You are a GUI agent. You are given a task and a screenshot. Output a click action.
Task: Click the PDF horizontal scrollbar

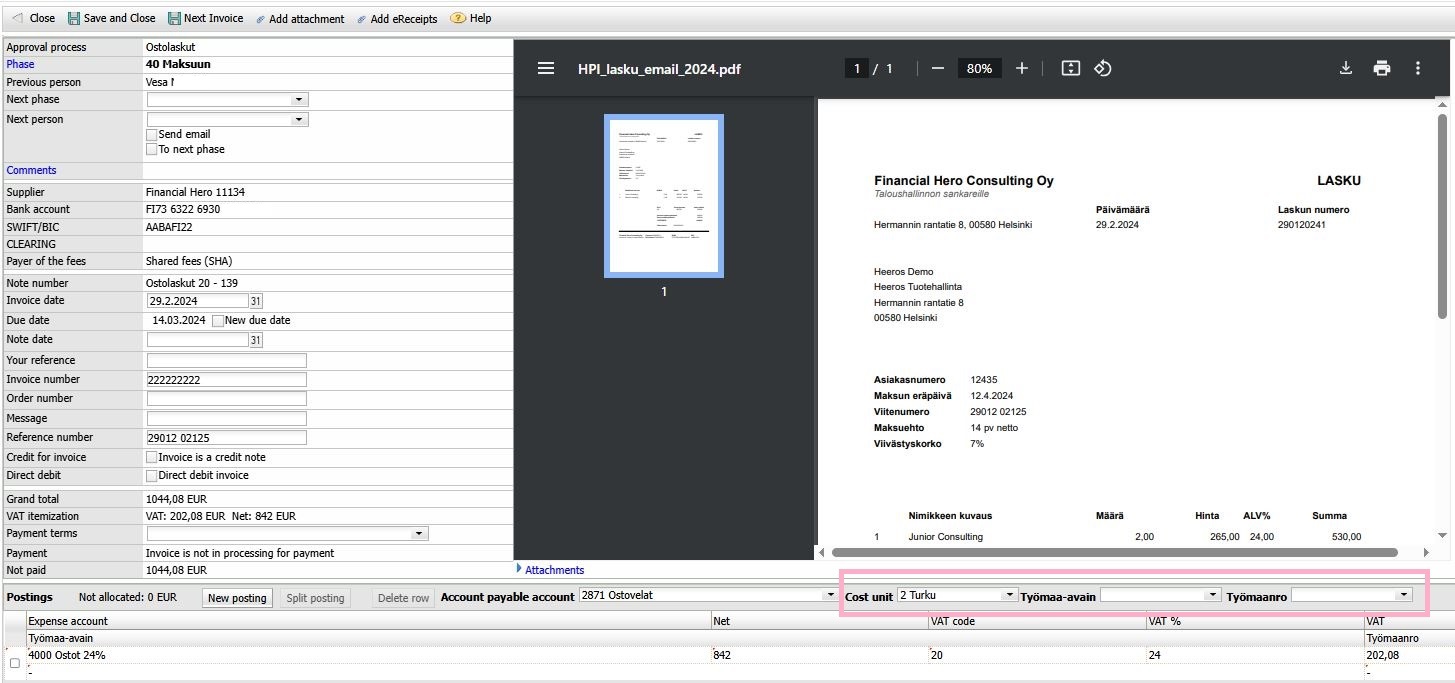1114,552
